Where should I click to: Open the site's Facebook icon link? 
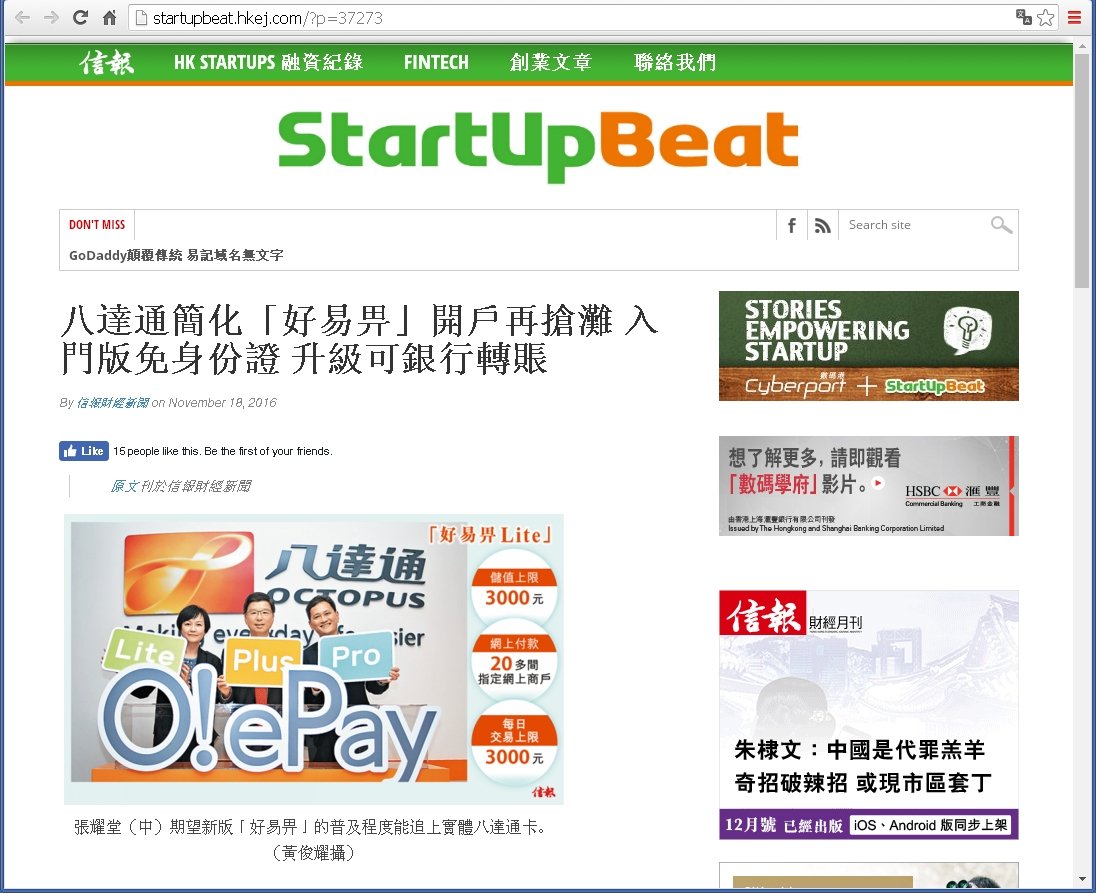coord(791,226)
